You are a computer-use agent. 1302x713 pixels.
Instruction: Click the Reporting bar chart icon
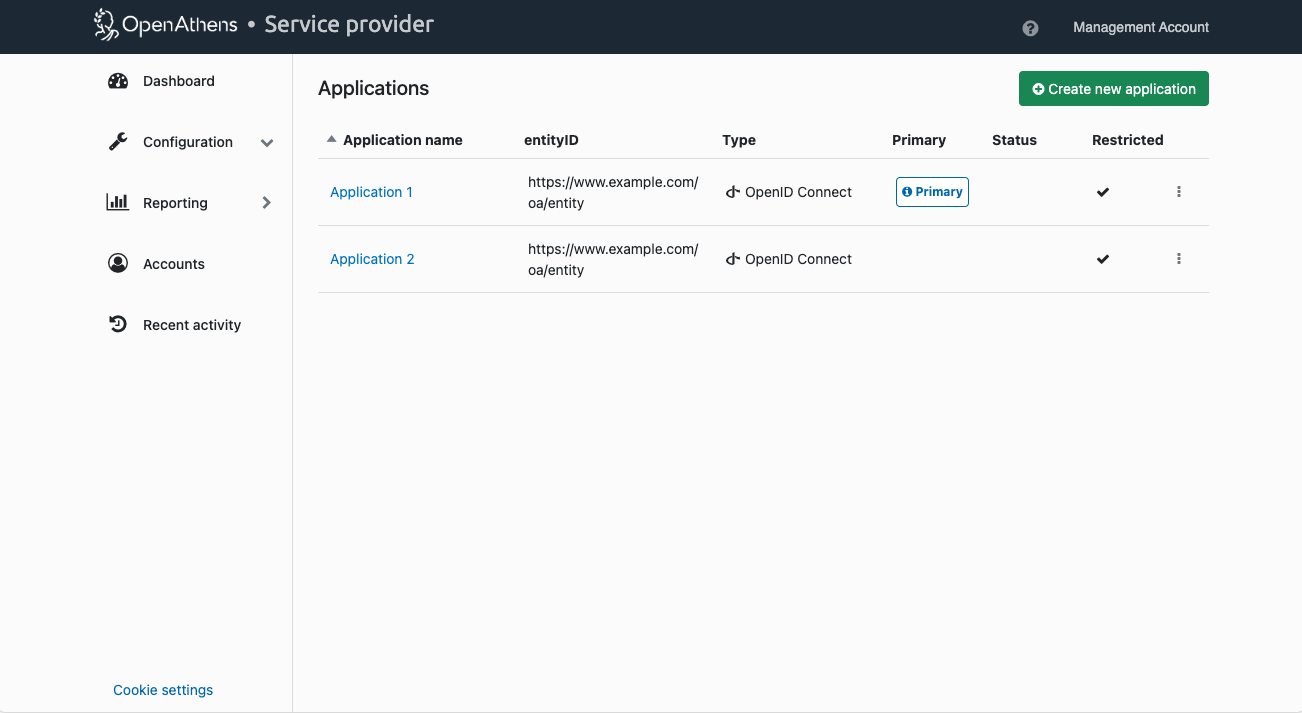[x=118, y=203]
